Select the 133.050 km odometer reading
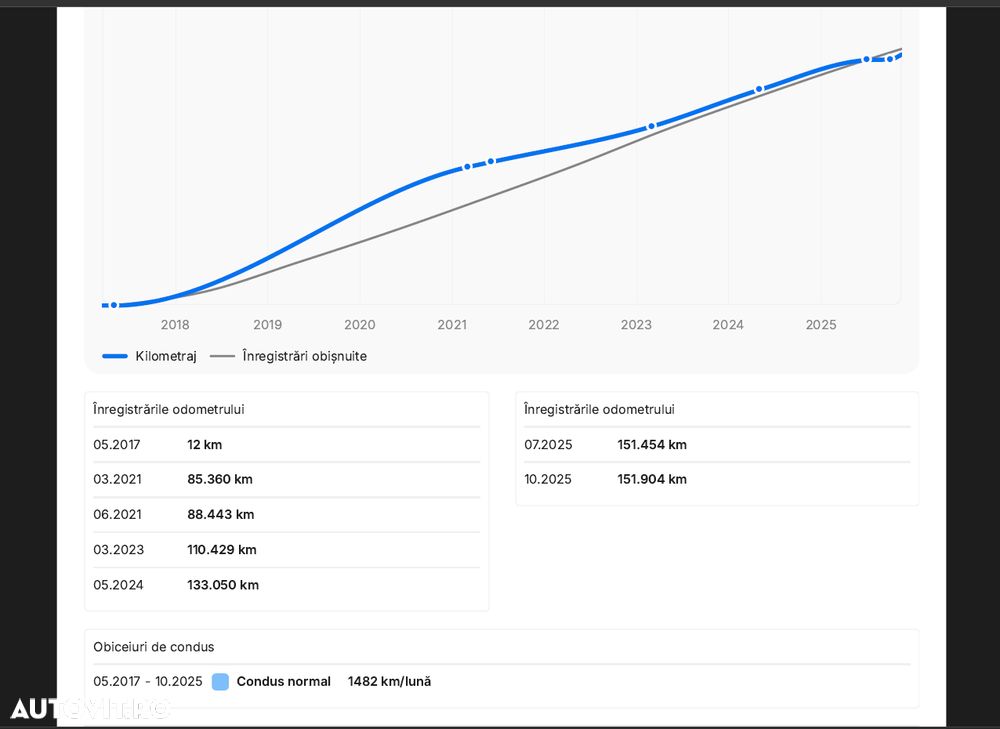Screen dimensions: 1000x729 point(223,585)
